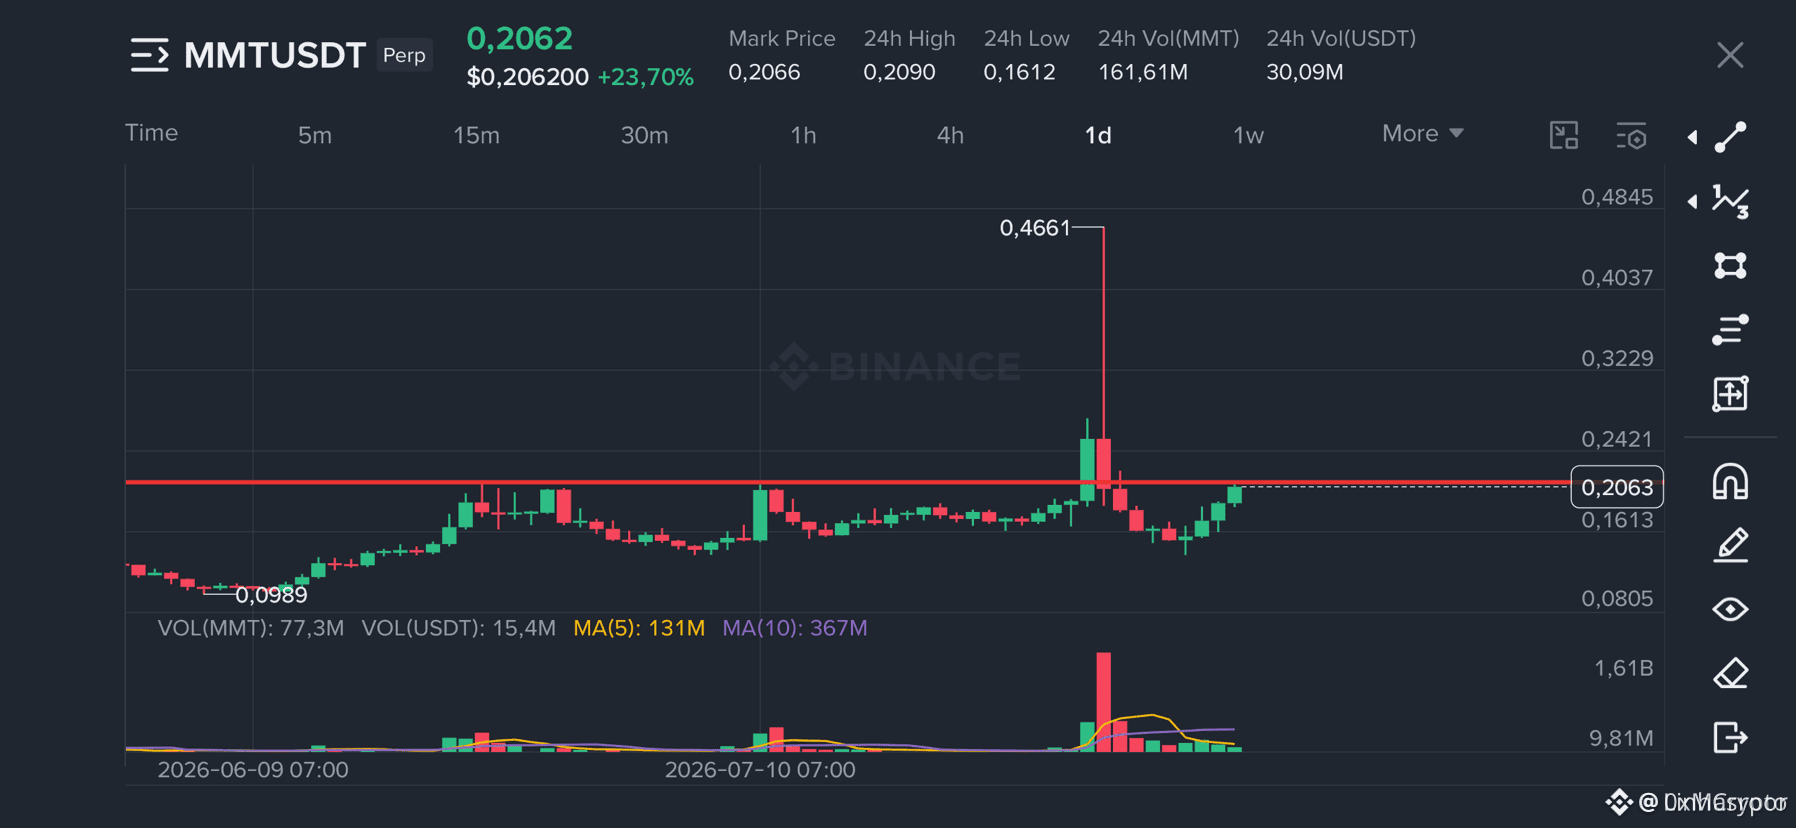
Task: Open the symbol list menu icon
Action: pos(150,55)
